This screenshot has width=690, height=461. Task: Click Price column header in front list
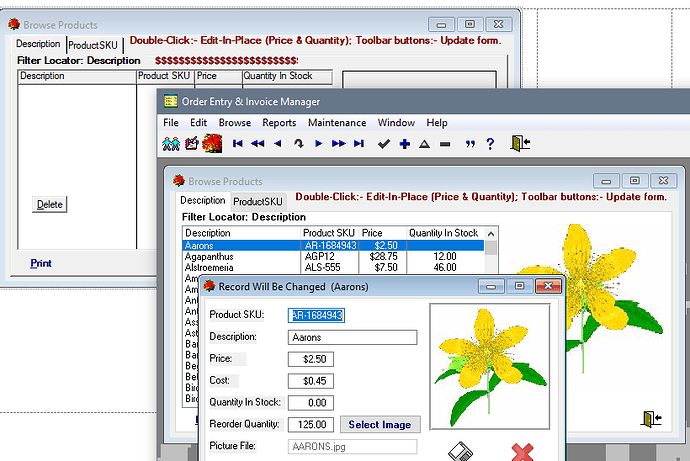coord(383,233)
